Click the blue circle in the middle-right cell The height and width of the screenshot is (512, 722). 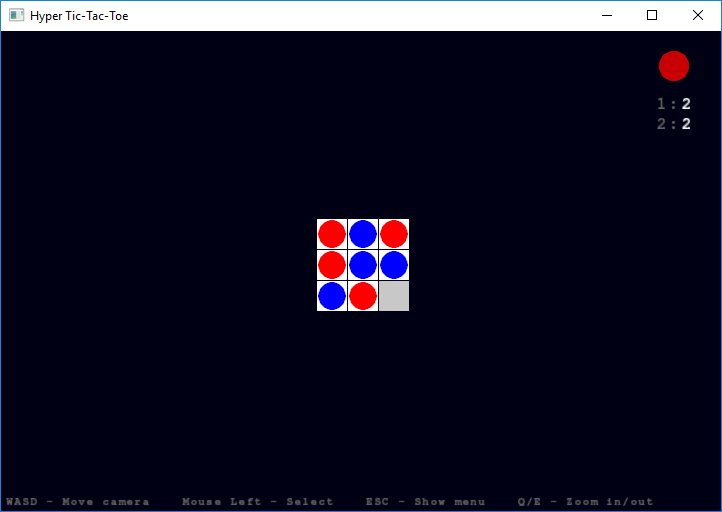394,265
